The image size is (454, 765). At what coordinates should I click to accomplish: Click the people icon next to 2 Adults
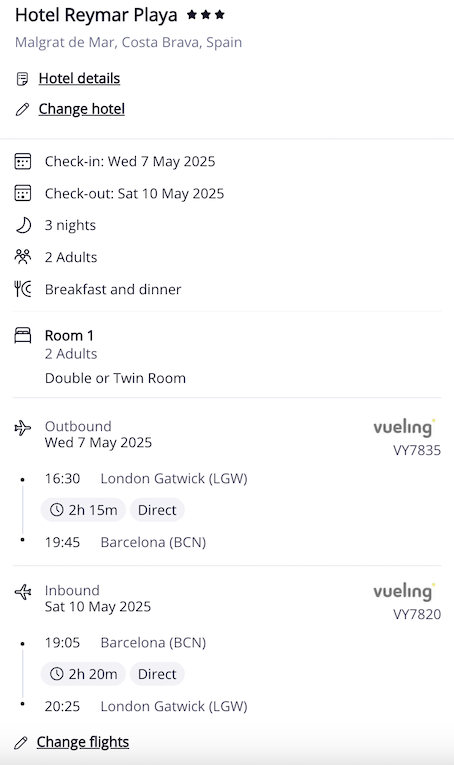(23, 257)
